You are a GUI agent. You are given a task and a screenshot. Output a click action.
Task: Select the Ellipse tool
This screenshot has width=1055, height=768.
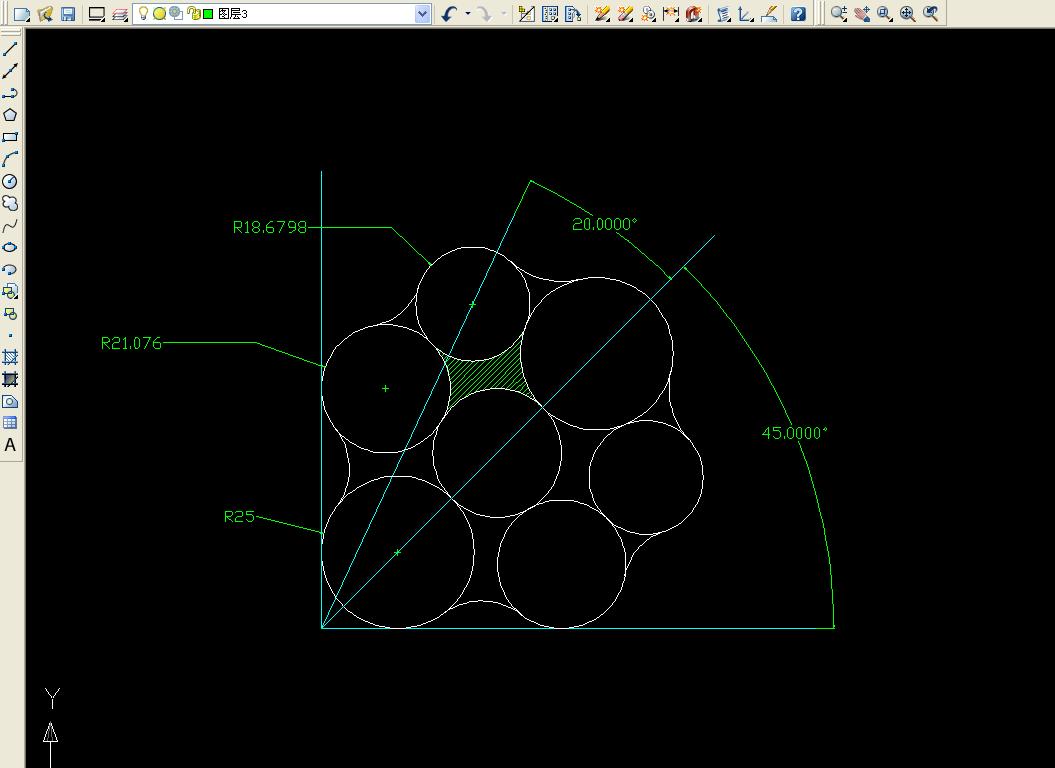tap(10, 248)
